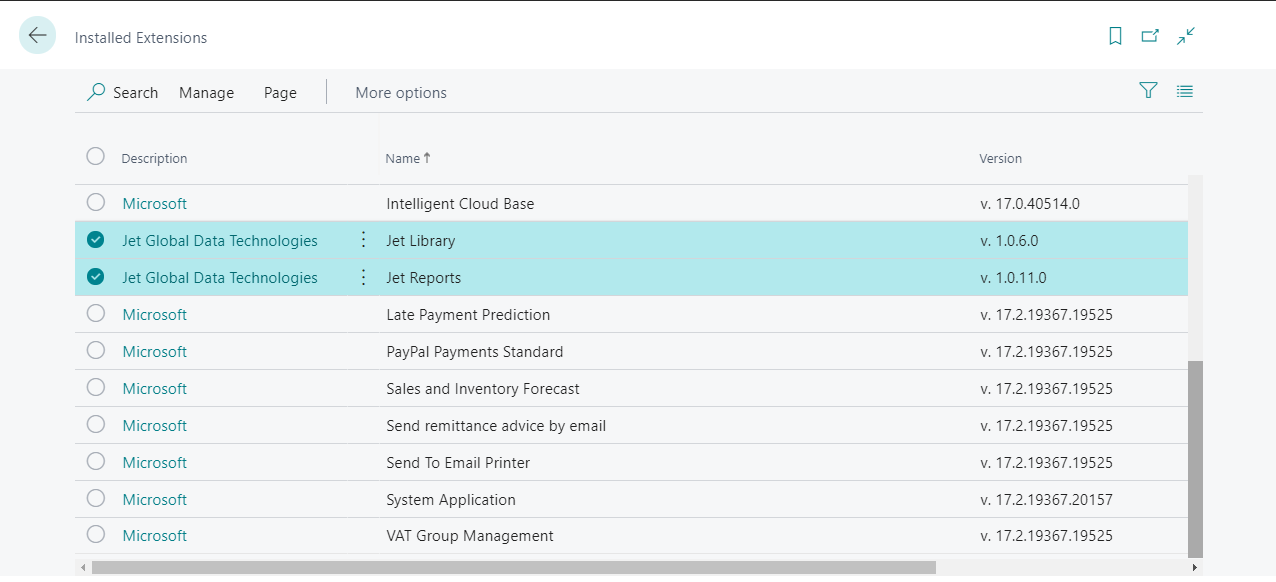
Task: Click the Microsoft link on PayPal Payments Standard
Action: (x=154, y=351)
